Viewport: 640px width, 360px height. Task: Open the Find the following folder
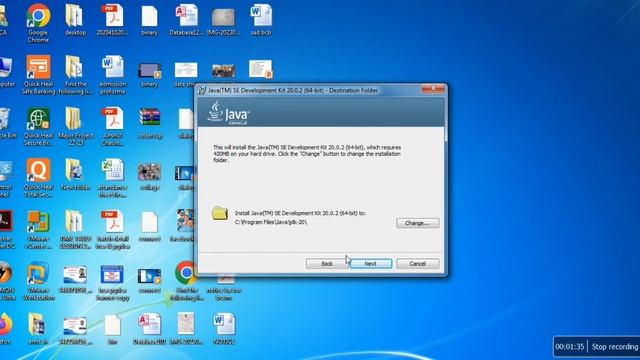point(75,75)
